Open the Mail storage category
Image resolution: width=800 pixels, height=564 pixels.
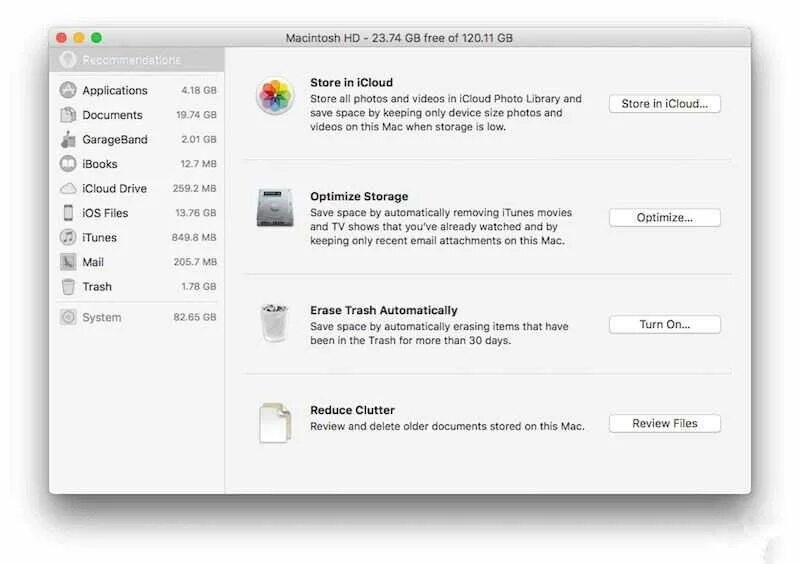tap(137, 262)
